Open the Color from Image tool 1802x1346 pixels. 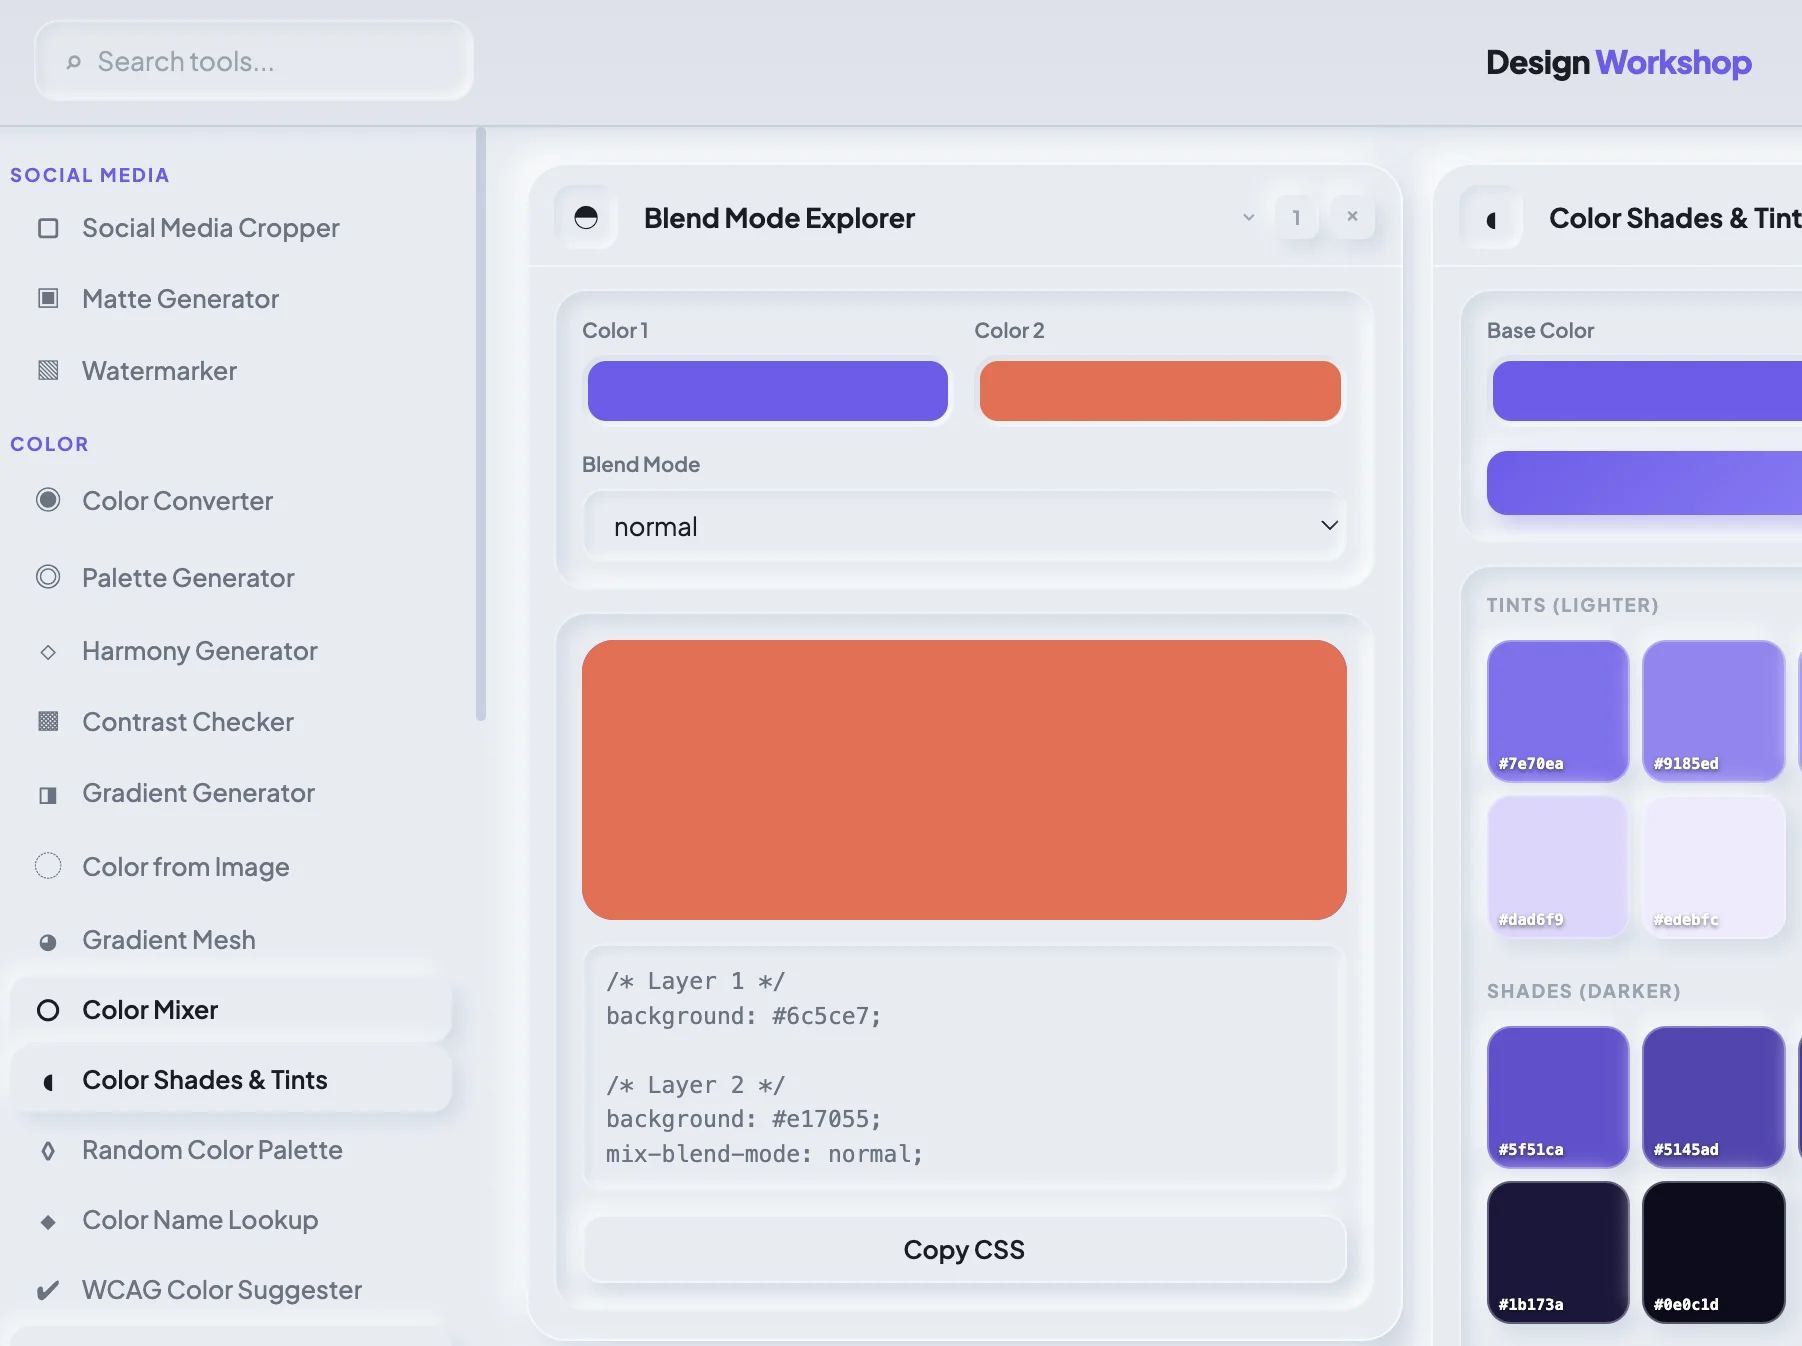pyautogui.click(x=186, y=867)
